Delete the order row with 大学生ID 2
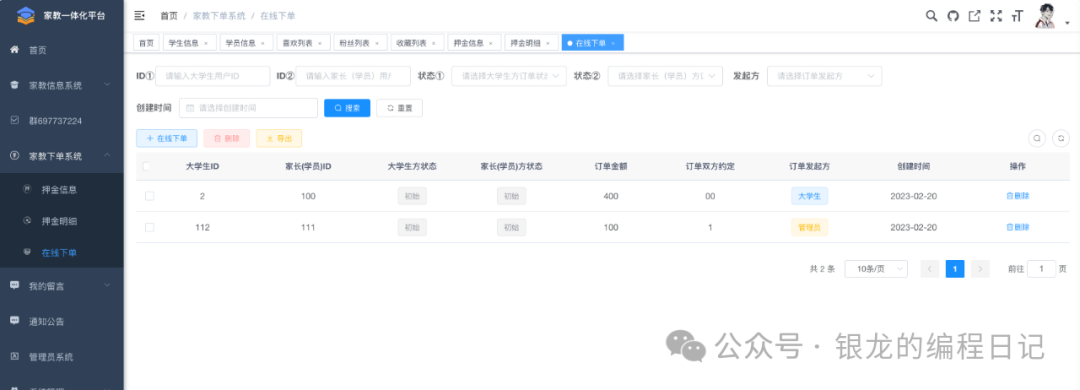1080x390 pixels. click(x=1017, y=196)
